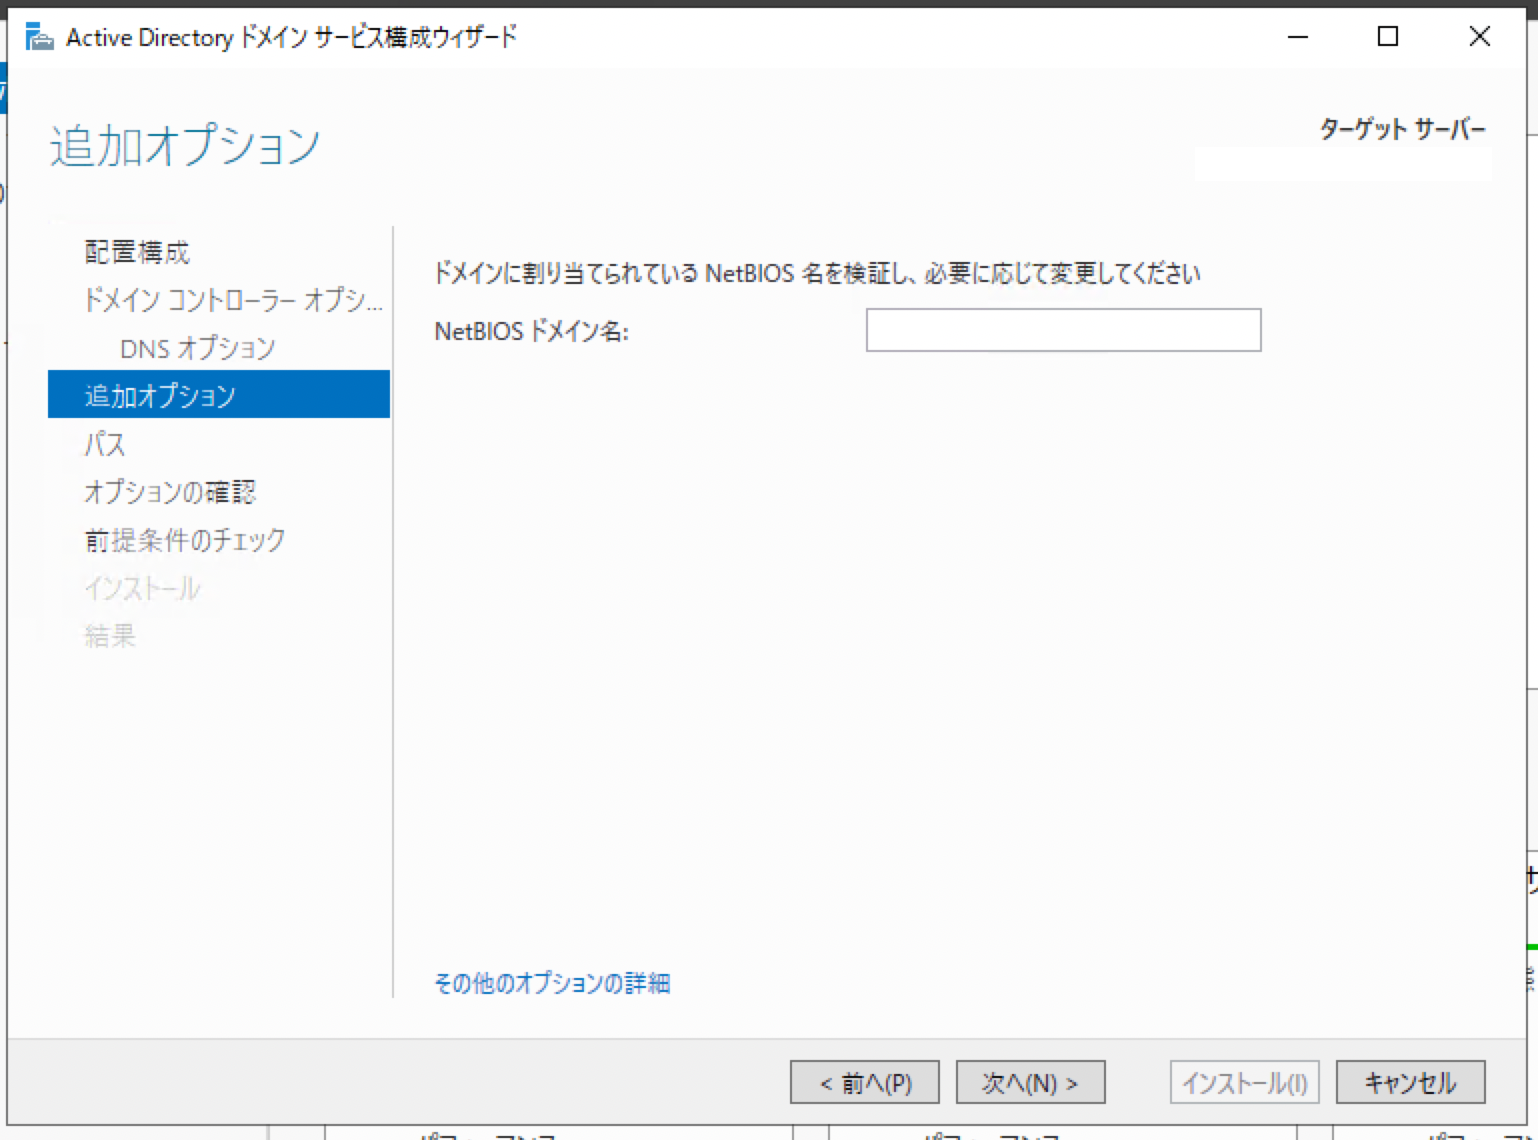Click the NetBIOS 名を検証 instruction text
This screenshot has width=1538, height=1140.
pyautogui.click(x=817, y=273)
